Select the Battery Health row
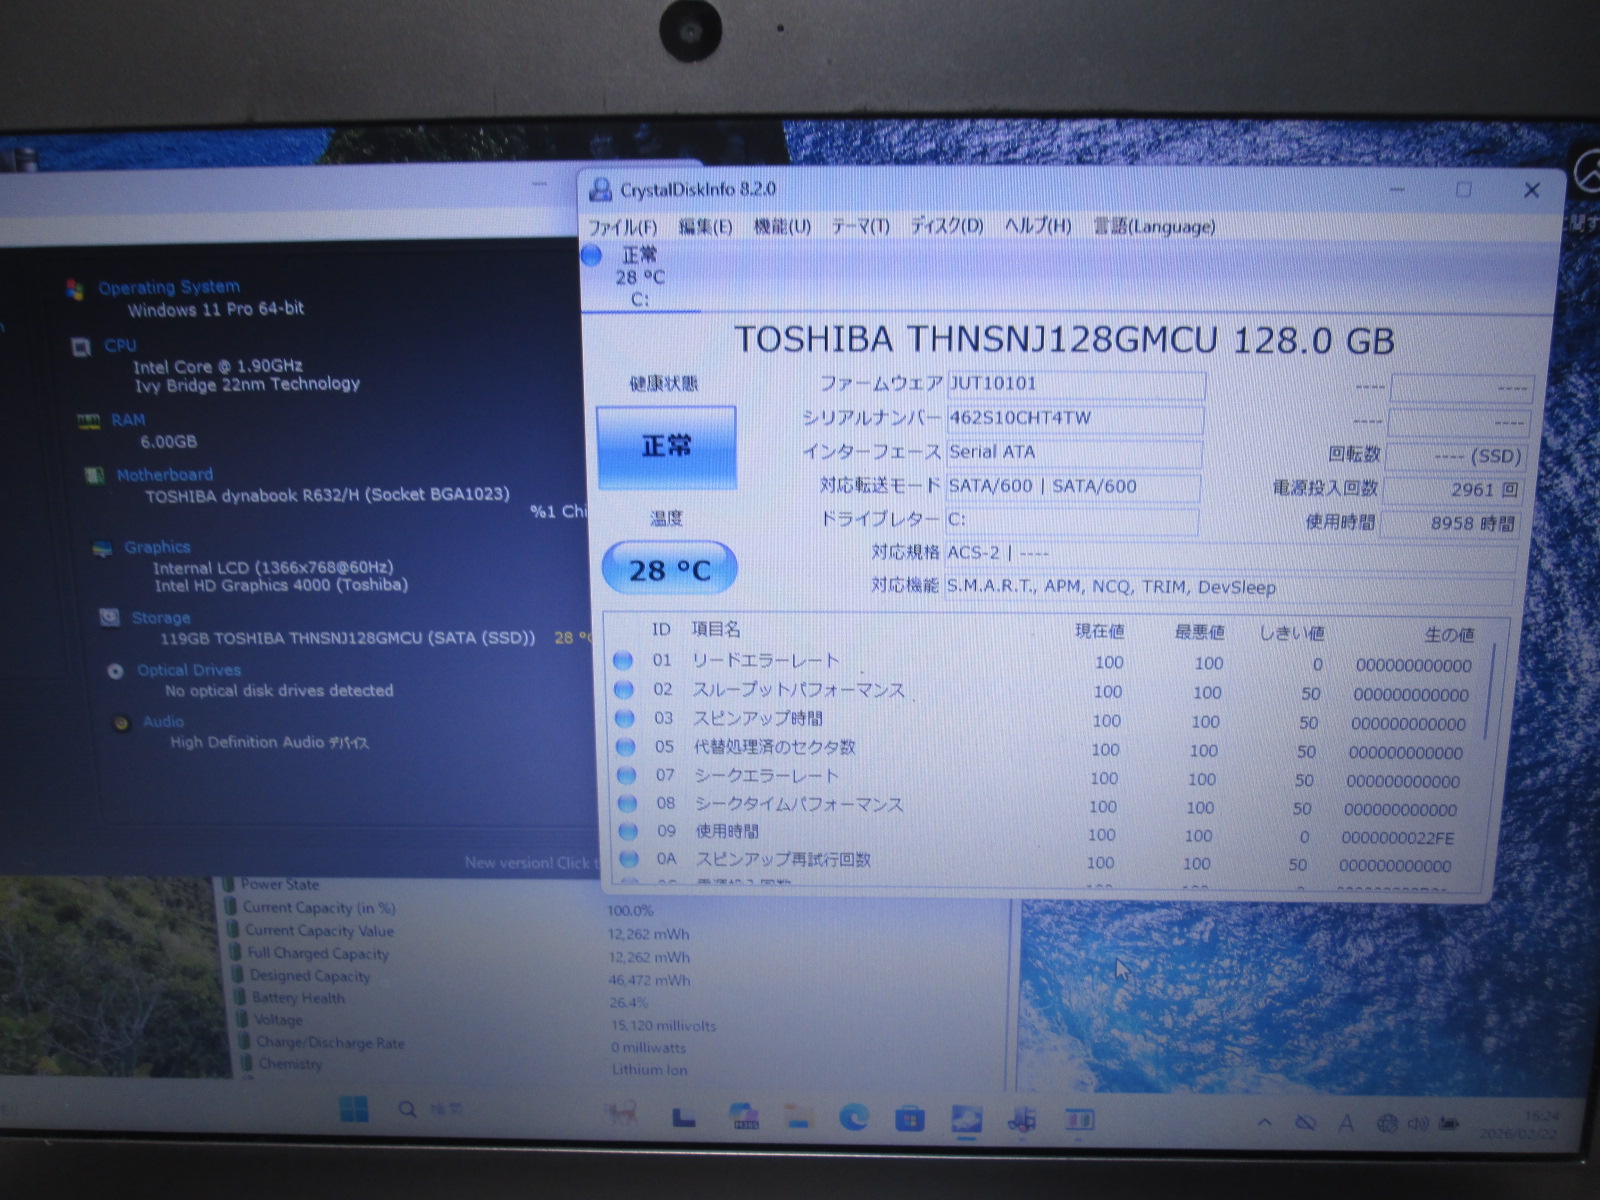The width and height of the screenshot is (1600, 1200). (x=297, y=998)
